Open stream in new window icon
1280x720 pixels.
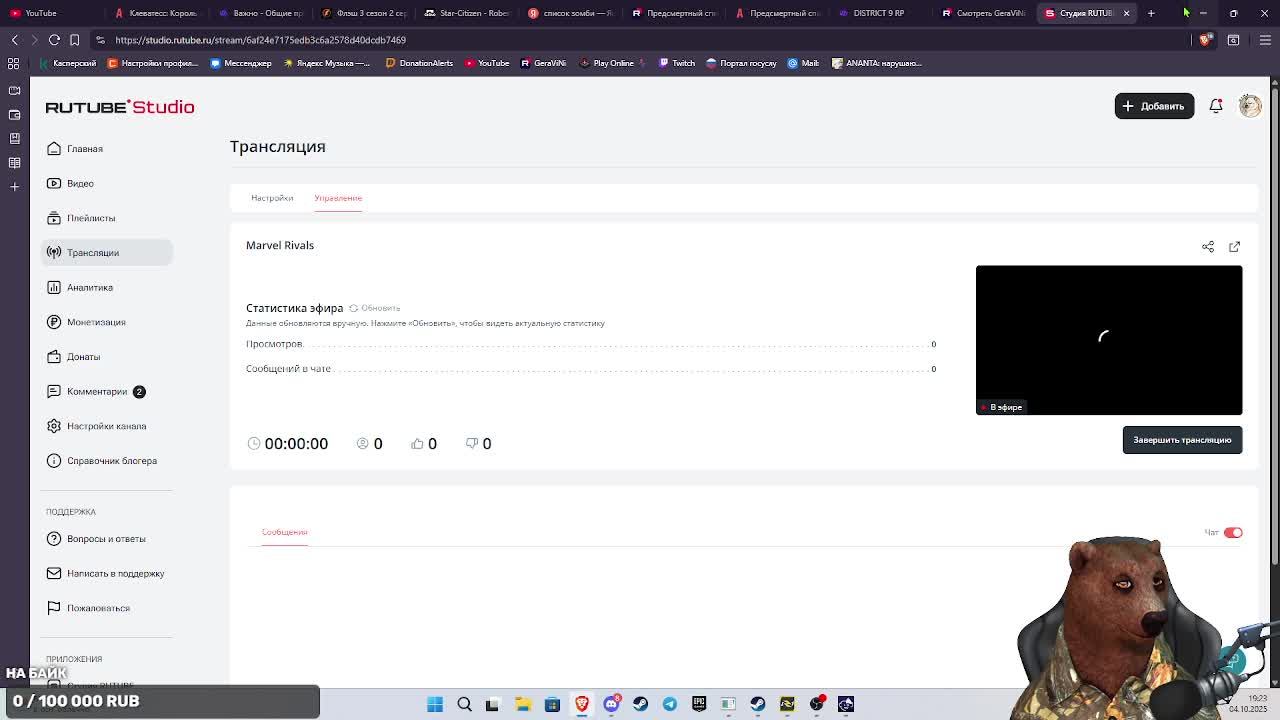coord(1234,247)
